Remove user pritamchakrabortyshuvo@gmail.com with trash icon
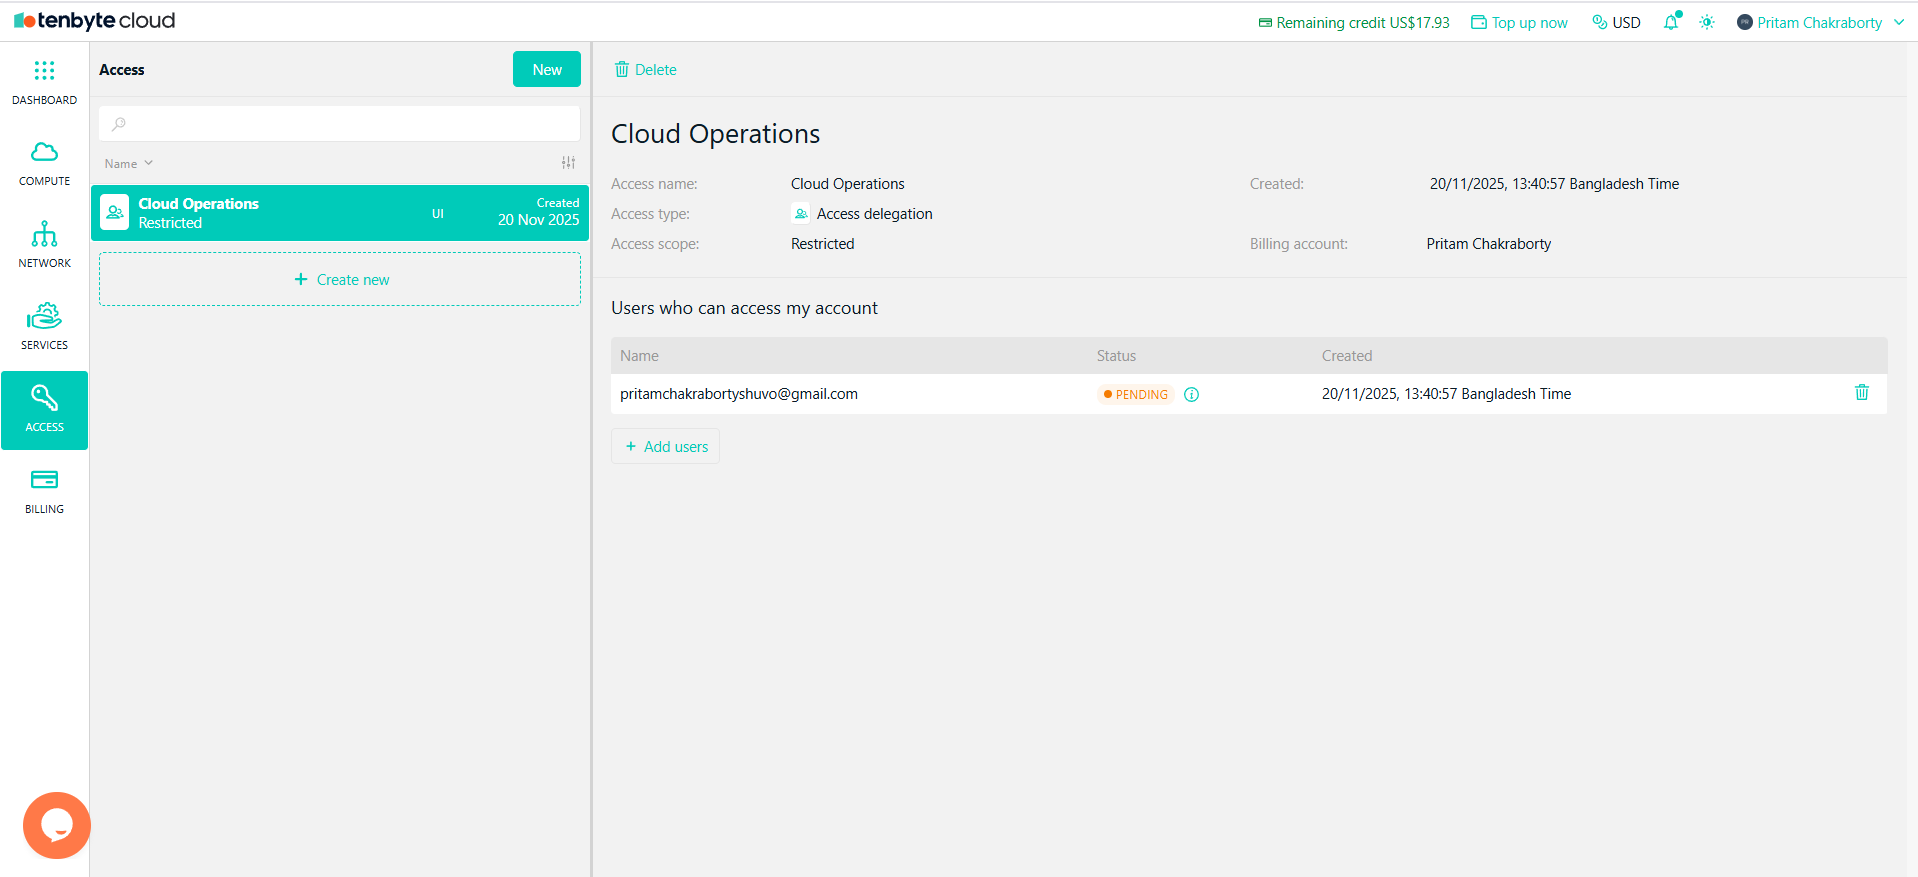1918x877 pixels. 1862,392
